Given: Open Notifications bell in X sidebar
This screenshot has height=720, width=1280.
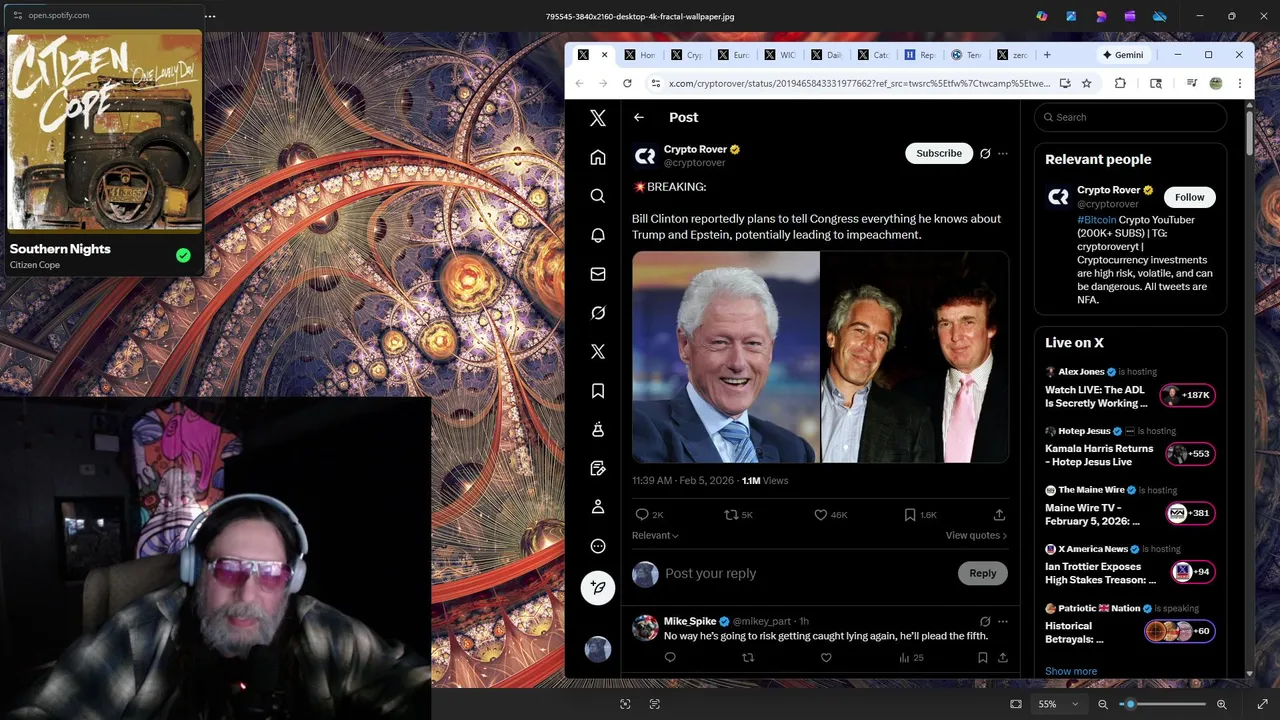Looking at the screenshot, I should [598, 235].
